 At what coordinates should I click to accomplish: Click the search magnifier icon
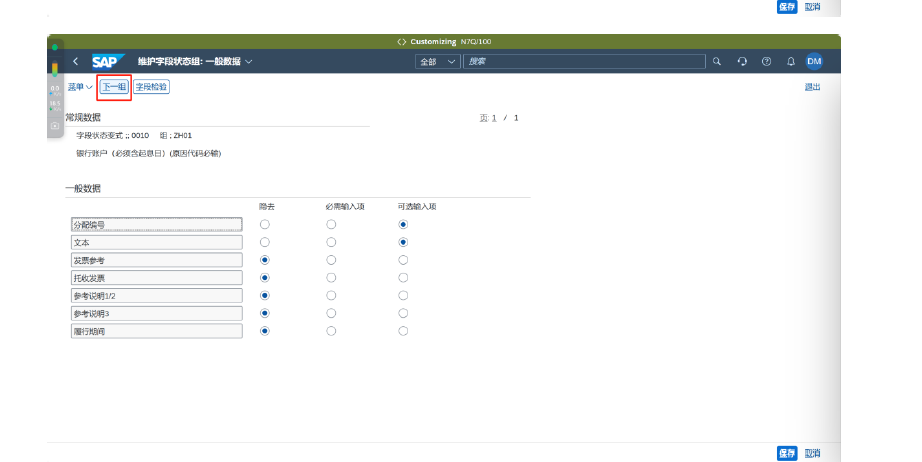pyautogui.click(x=716, y=62)
